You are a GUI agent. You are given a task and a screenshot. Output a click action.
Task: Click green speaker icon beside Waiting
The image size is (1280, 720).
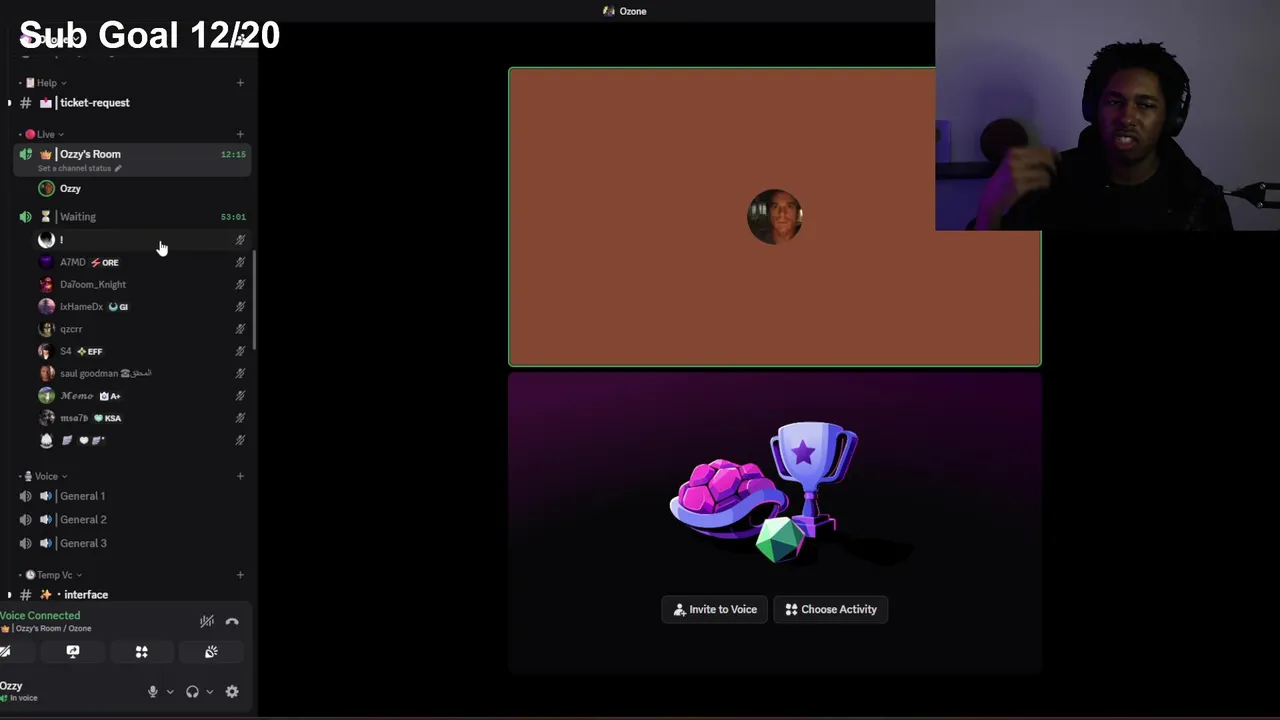coord(25,216)
